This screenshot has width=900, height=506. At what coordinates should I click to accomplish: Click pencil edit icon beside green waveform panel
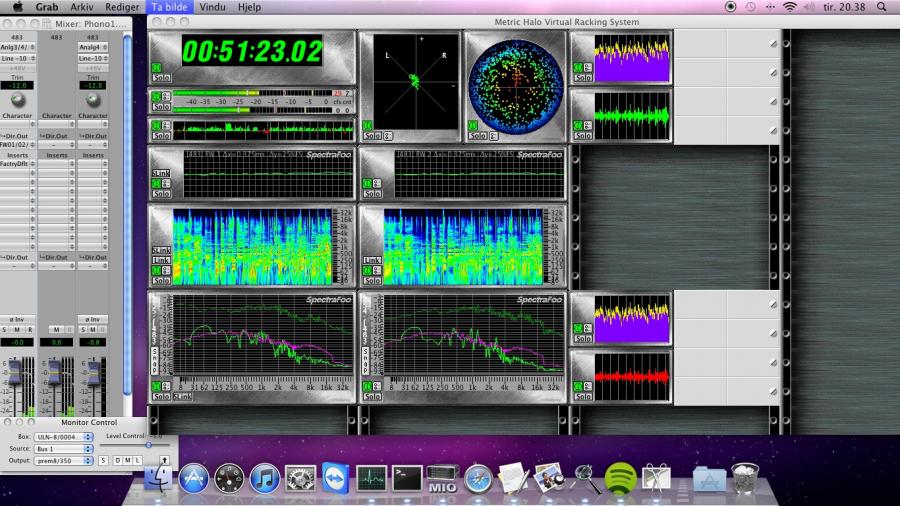coord(773,102)
